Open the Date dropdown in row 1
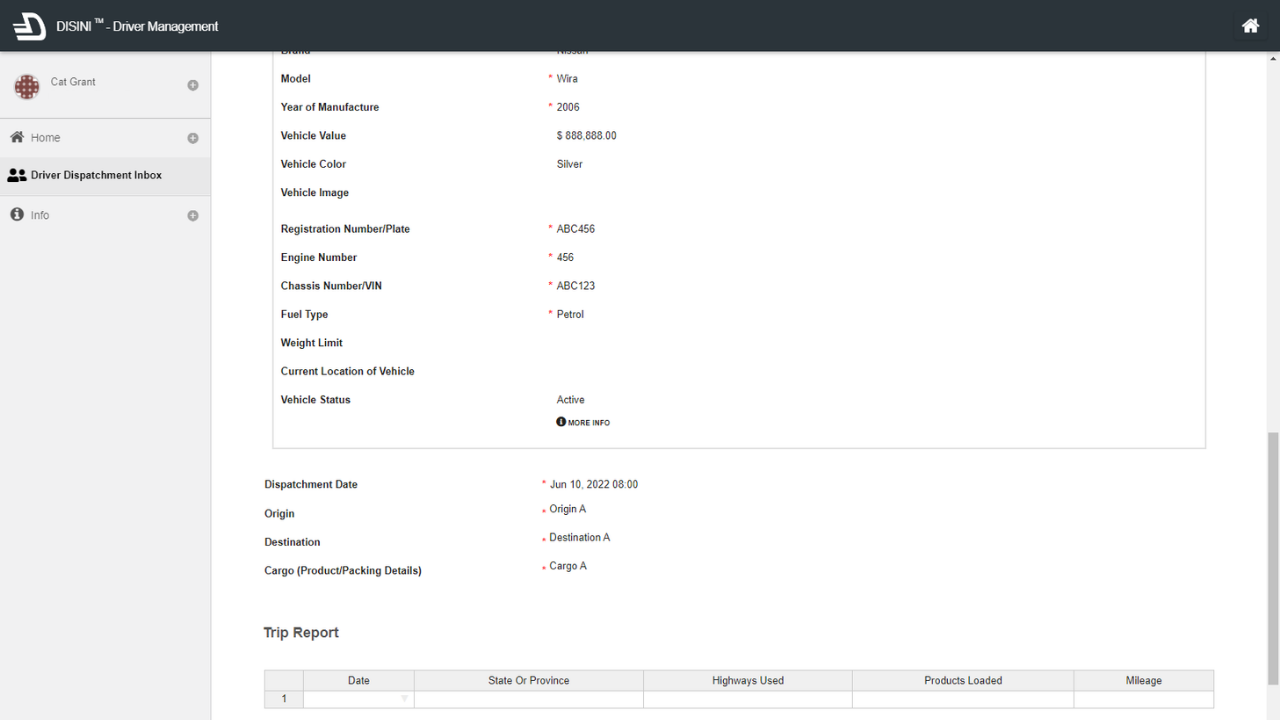 point(404,699)
